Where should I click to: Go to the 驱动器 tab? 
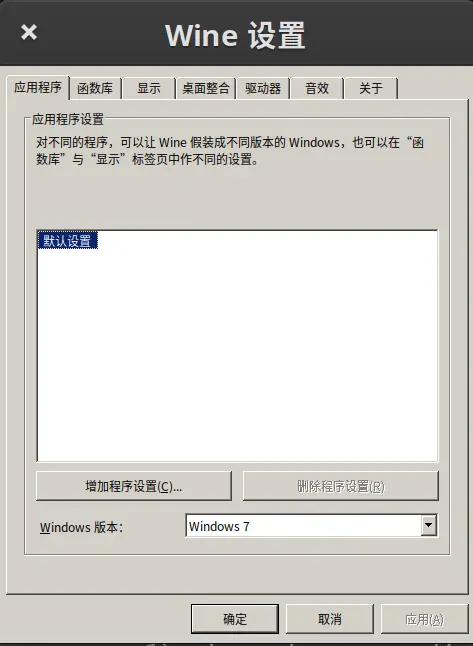(263, 88)
